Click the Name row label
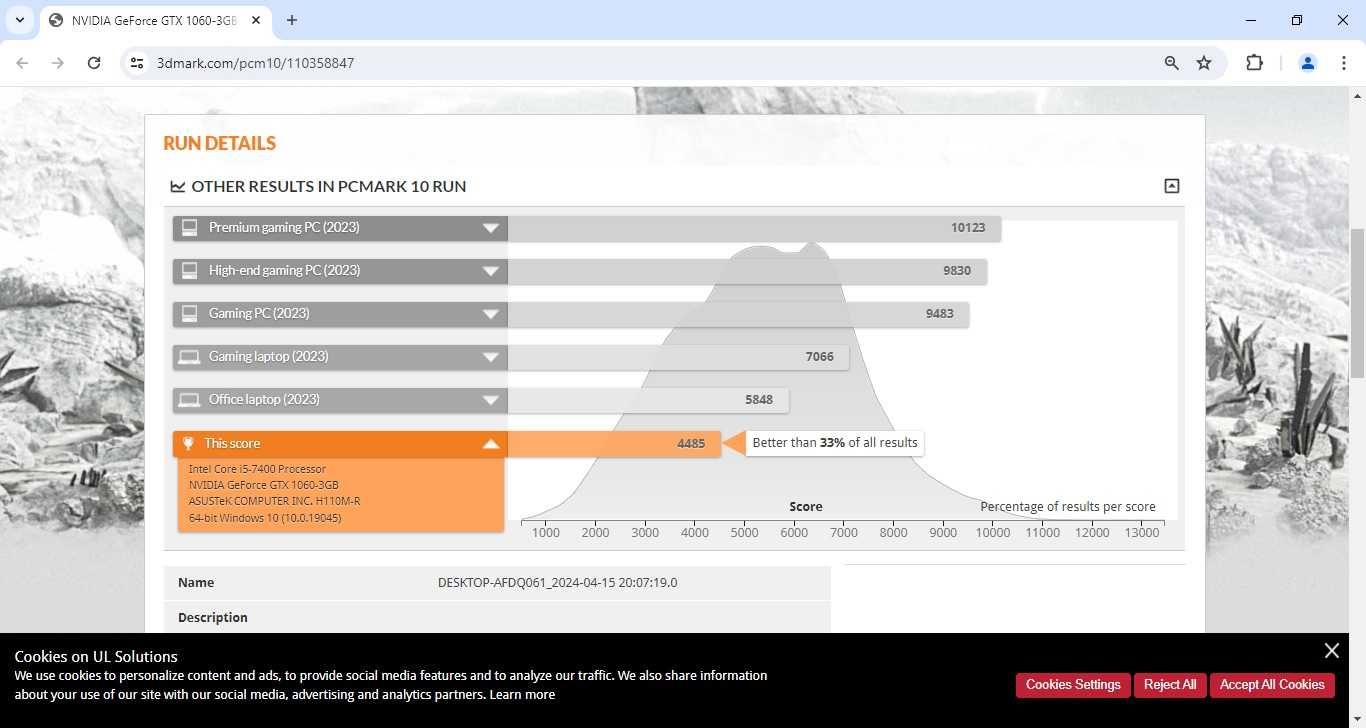The width and height of the screenshot is (1366, 728). point(196,583)
